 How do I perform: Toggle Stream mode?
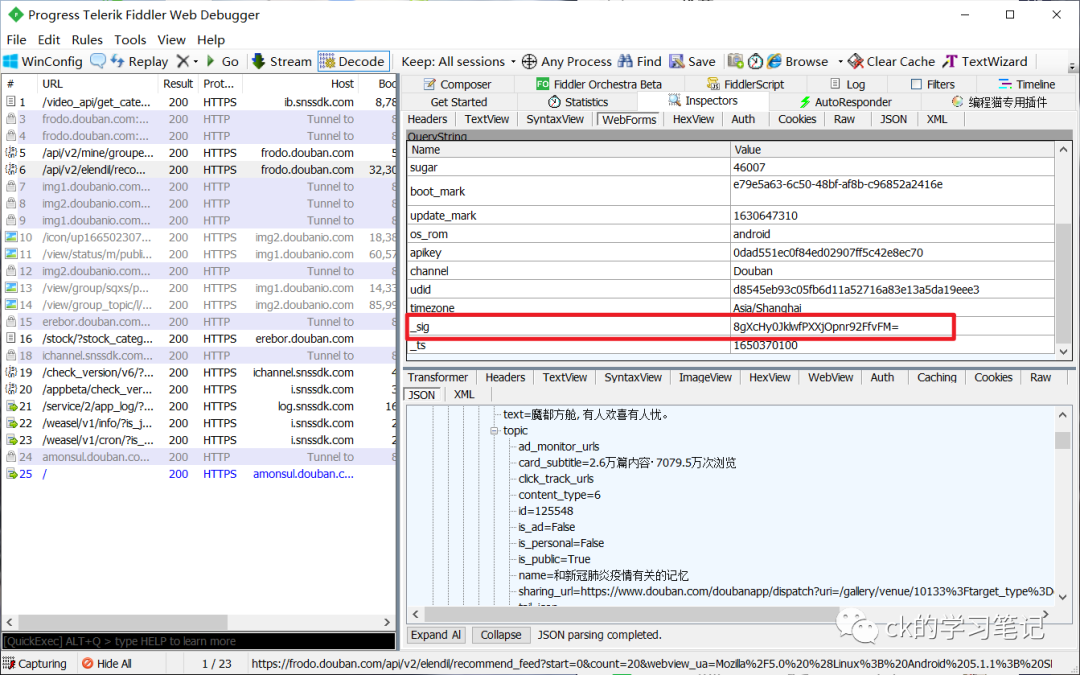click(282, 61)
